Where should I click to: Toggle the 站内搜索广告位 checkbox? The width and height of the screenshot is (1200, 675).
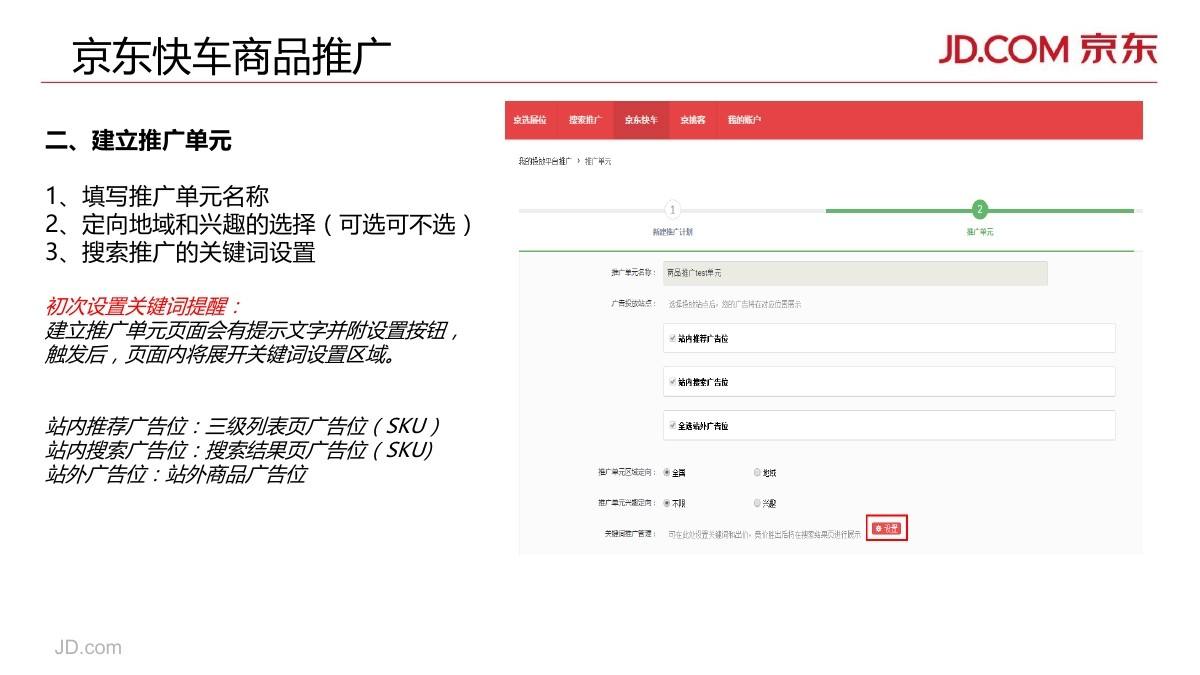673,382
